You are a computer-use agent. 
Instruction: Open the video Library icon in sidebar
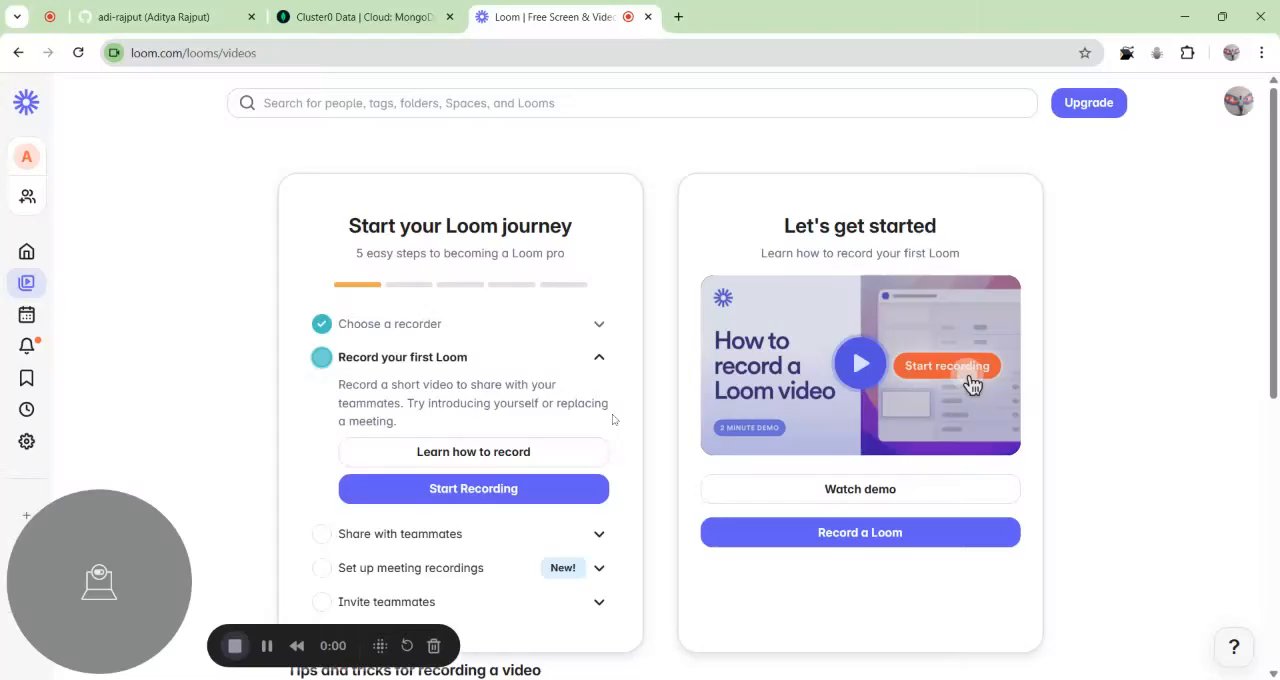click(x=27, y=283)
